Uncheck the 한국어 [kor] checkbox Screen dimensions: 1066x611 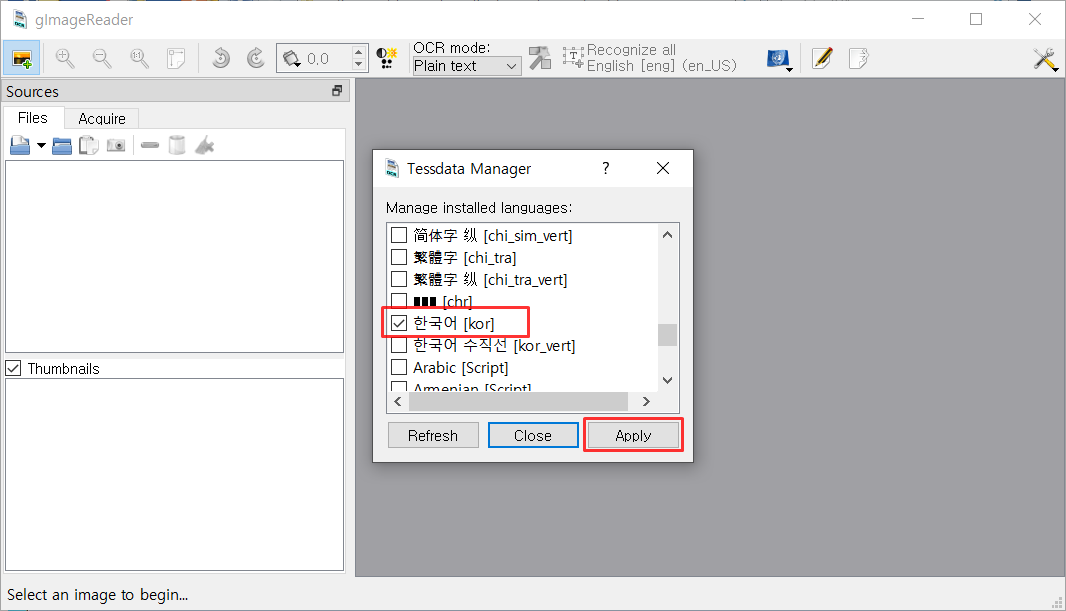[399, 324]
